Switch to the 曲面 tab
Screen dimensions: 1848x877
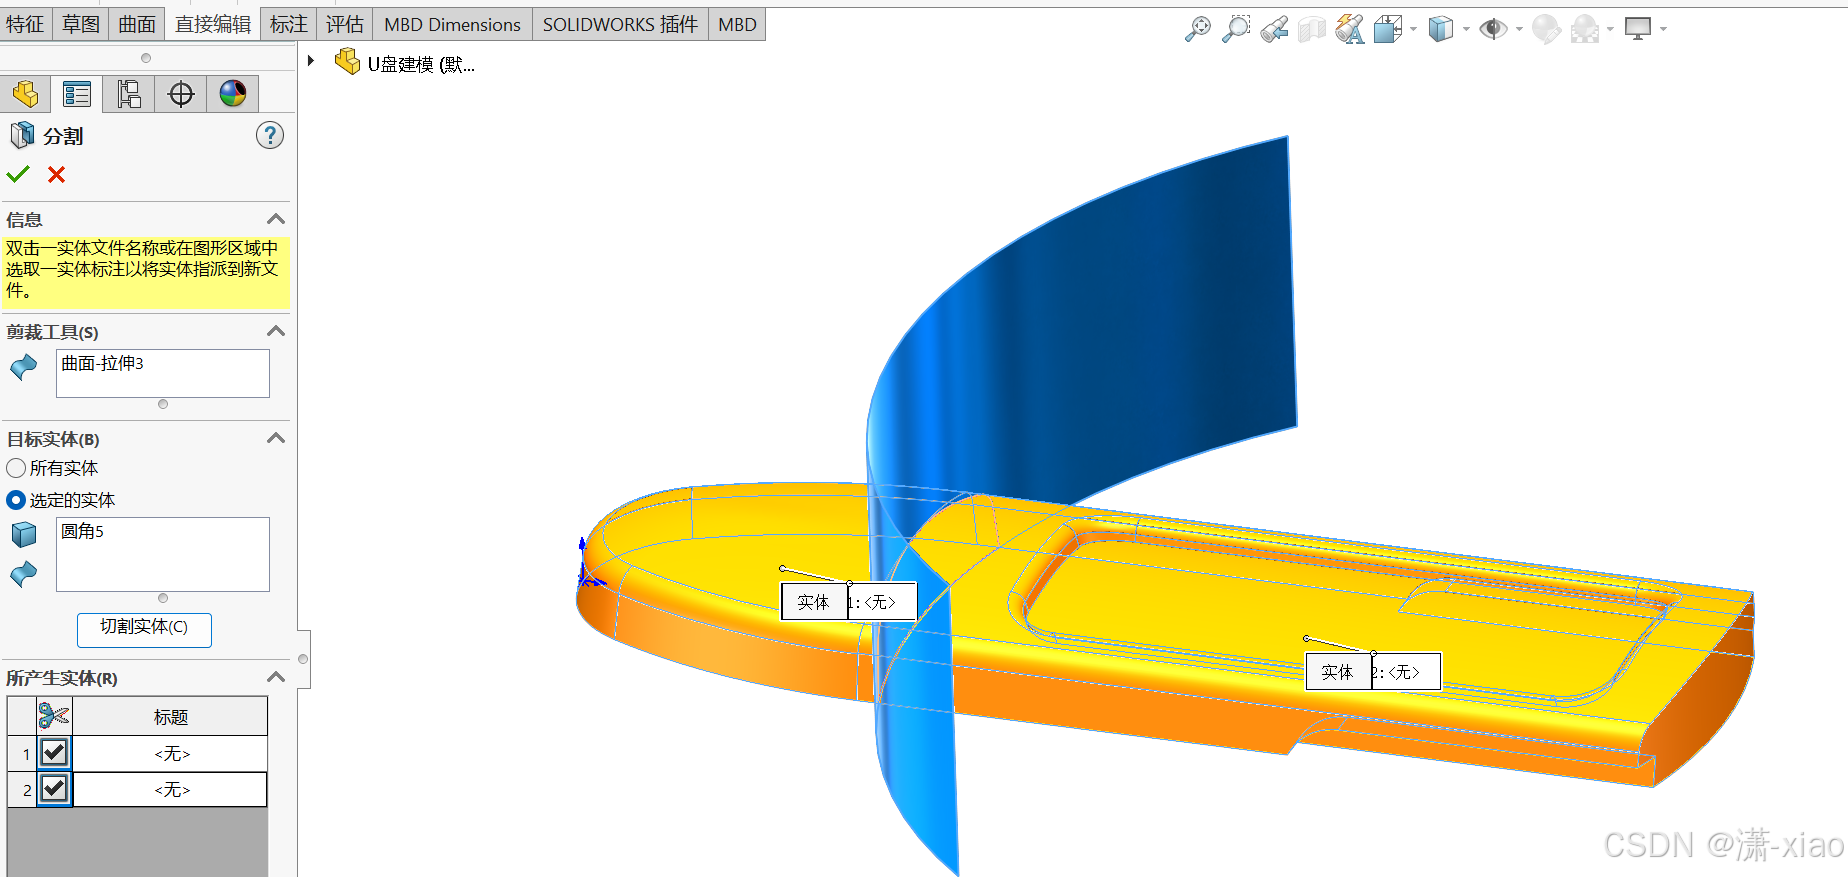[137, 24]
